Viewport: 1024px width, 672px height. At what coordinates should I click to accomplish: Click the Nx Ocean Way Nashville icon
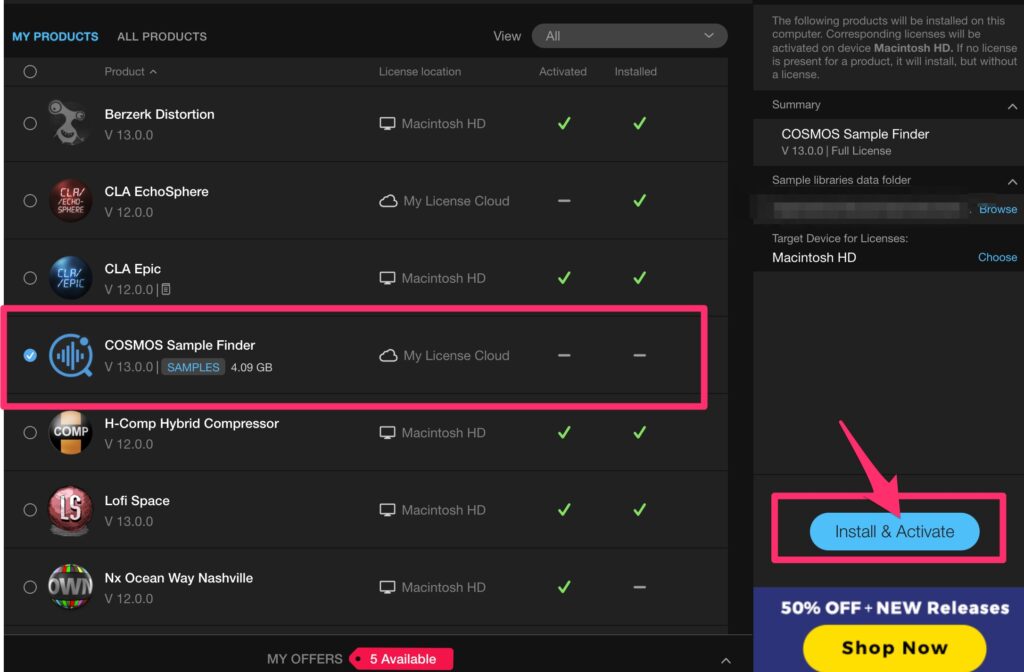[70, 587]
